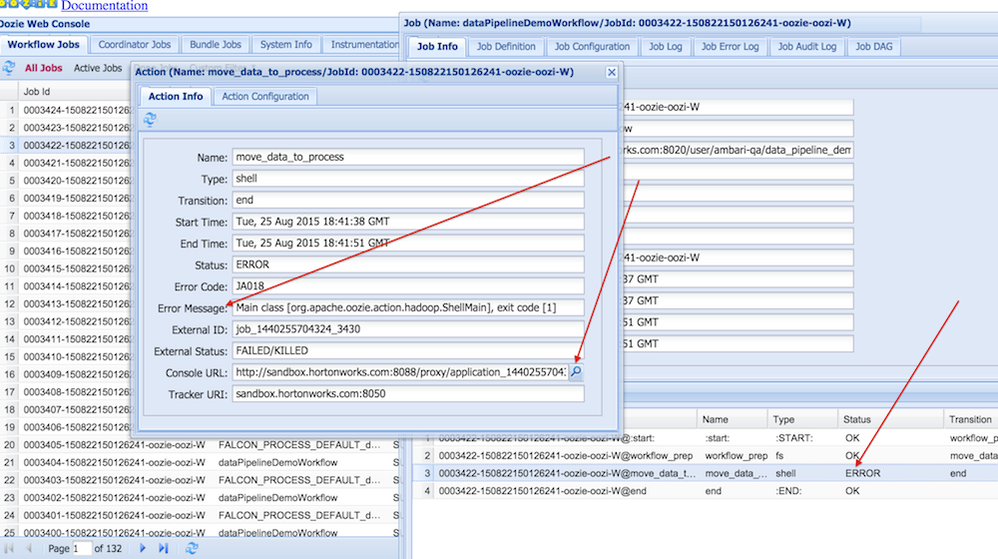998x559 pixels.
Task: Click the pagination refresh icon
Action: click(x=192, y=548)
